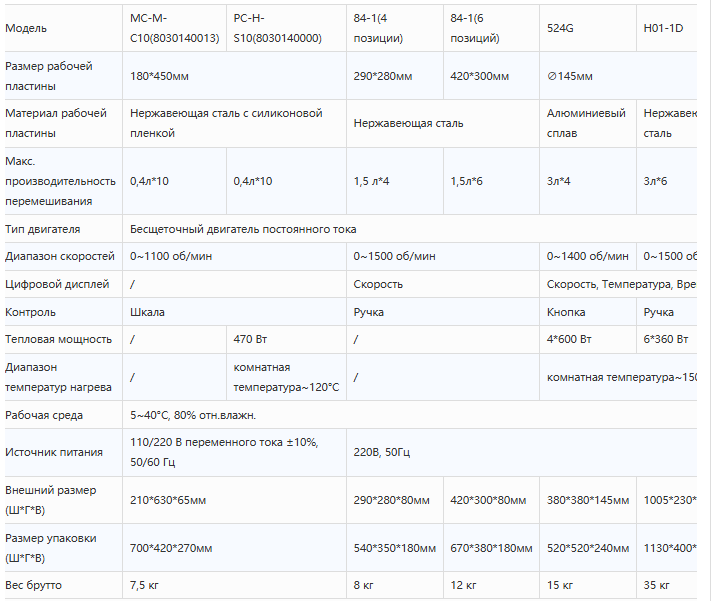Click the Бесщеточный двигатель постоянного тока cell

pos(410,229)
